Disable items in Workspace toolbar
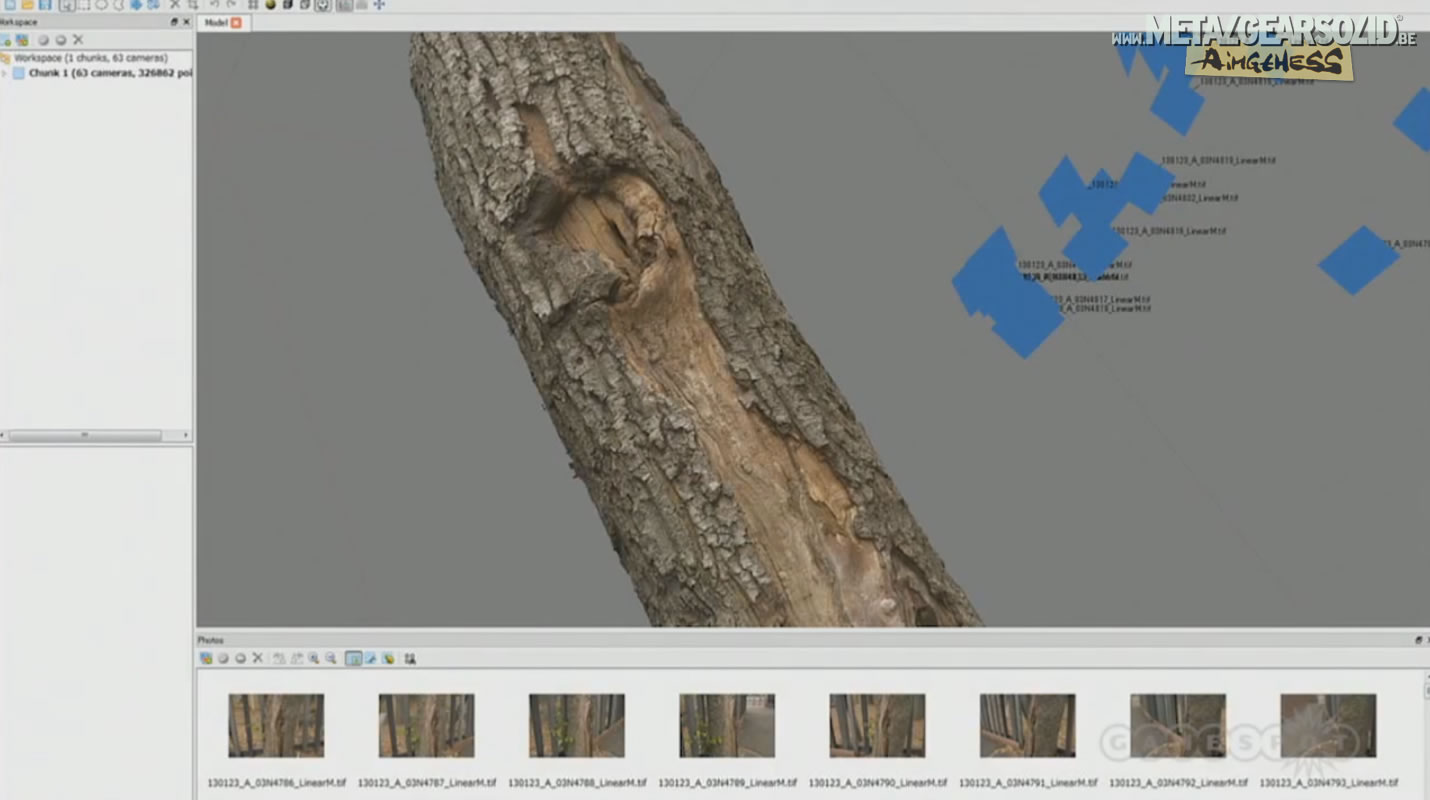This screenshot has width=1430, height=800. pos(61,40)
